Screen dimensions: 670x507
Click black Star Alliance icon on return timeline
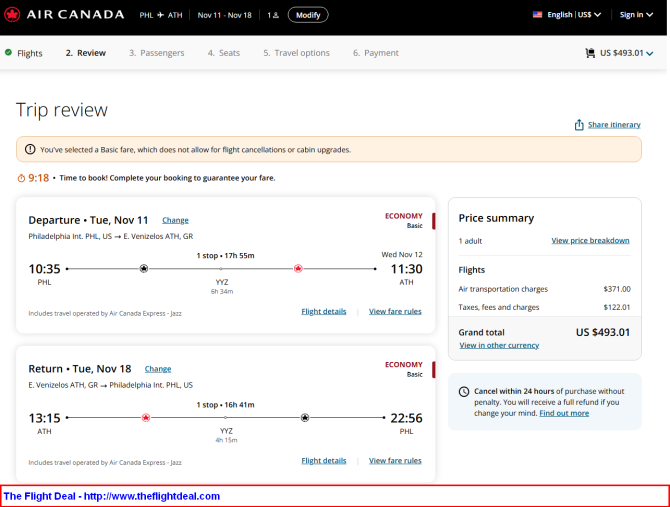click(x=305, y=418)
